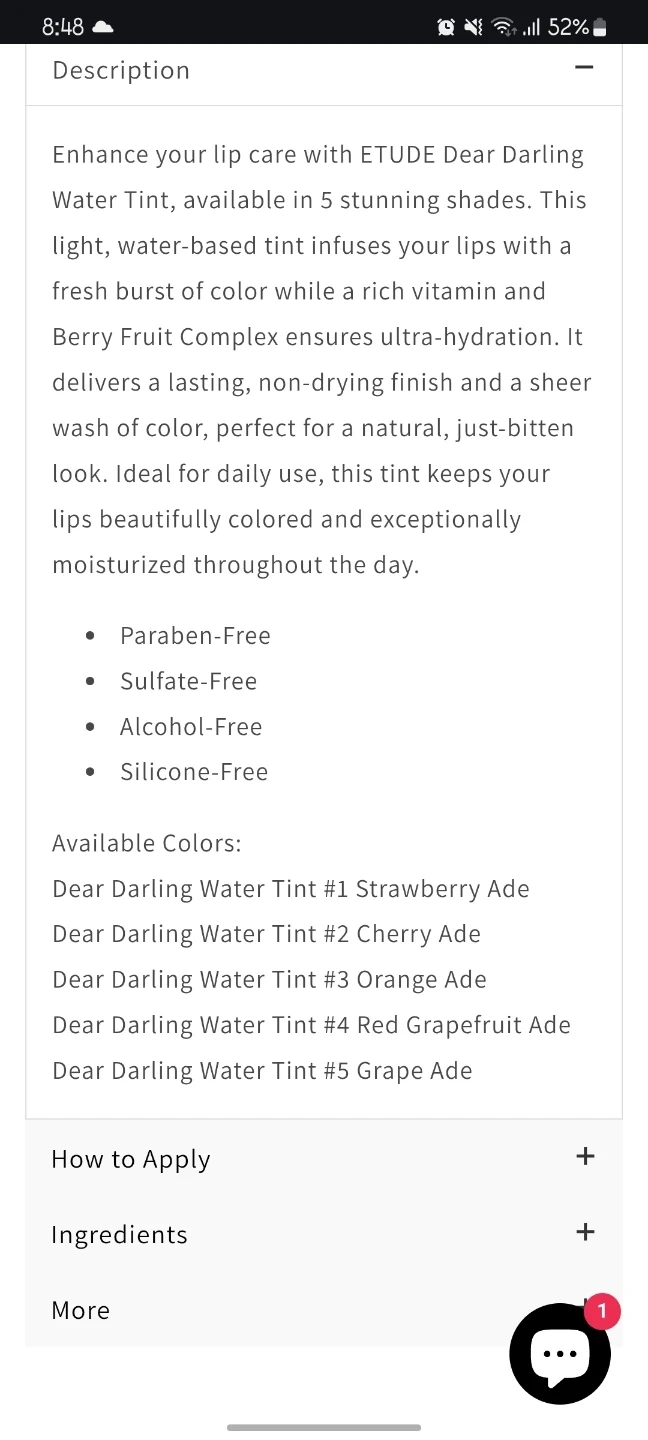Image resolution: width=648 pixels, height=1440 pixels.
Task: Collapse the Description section minus icon
Action: tap(585, 68)
